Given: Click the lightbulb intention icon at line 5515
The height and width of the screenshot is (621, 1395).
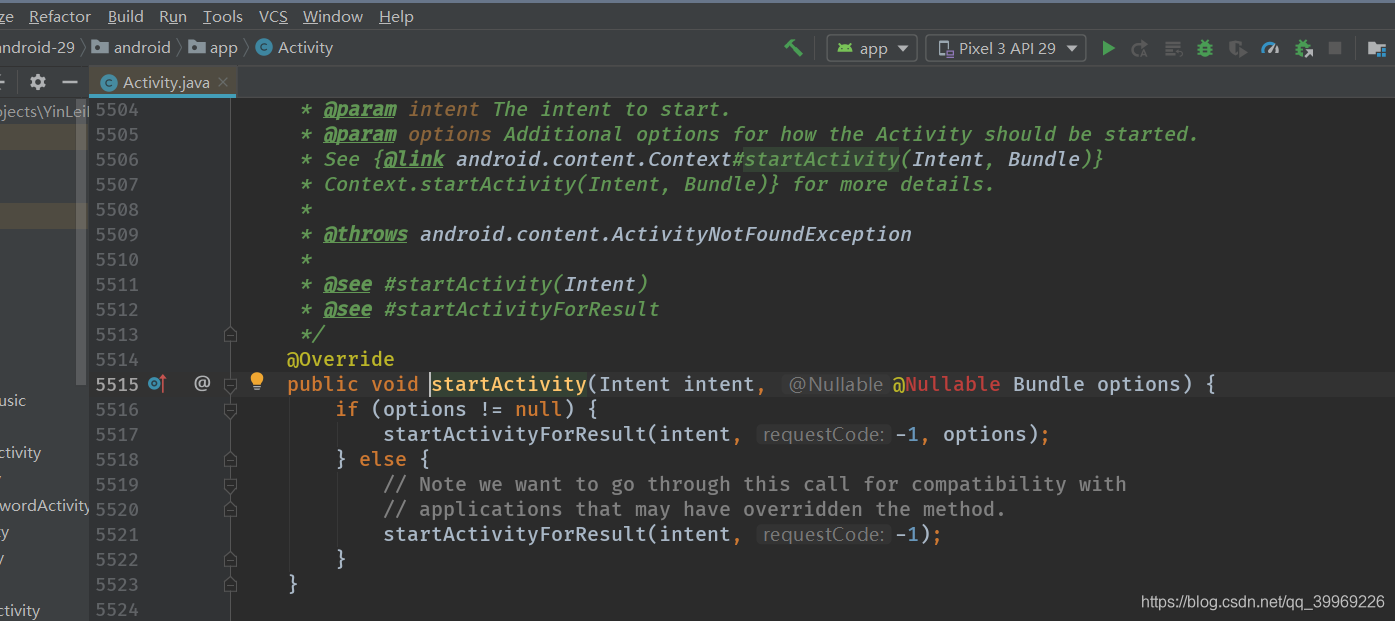Looking at the screenshot, I should coord(256,381).
